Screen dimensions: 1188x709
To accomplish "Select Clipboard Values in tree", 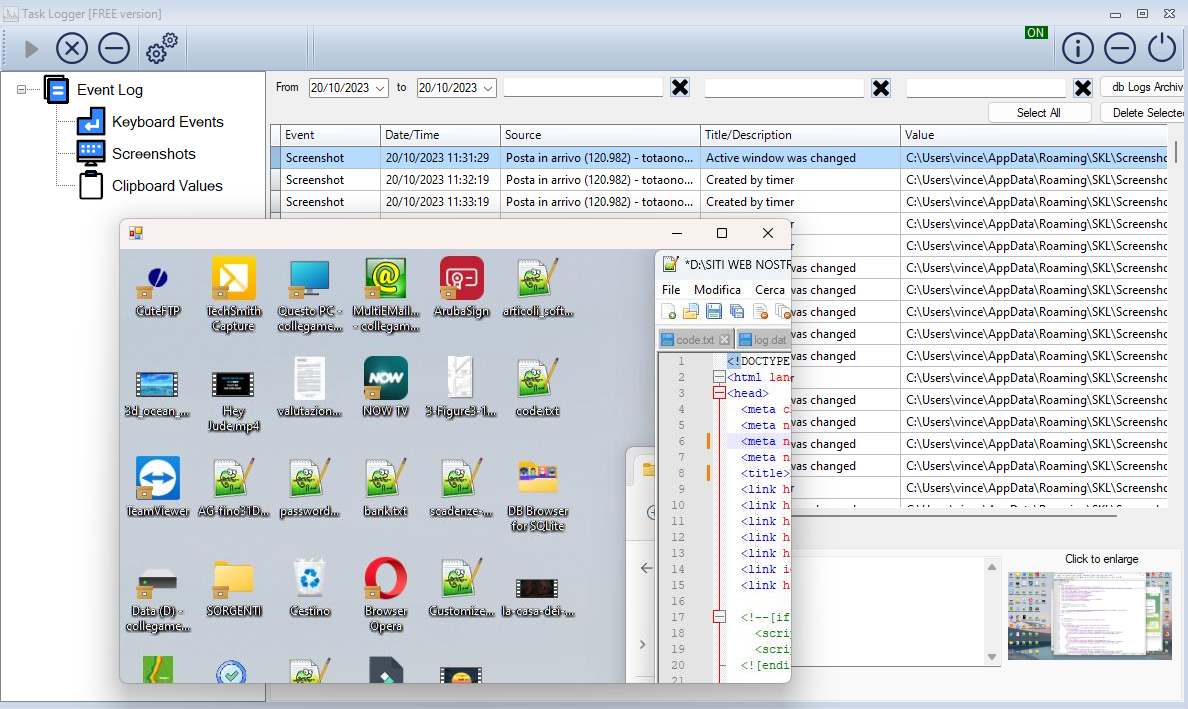I will pyautogui.click(x=167, y=186).
